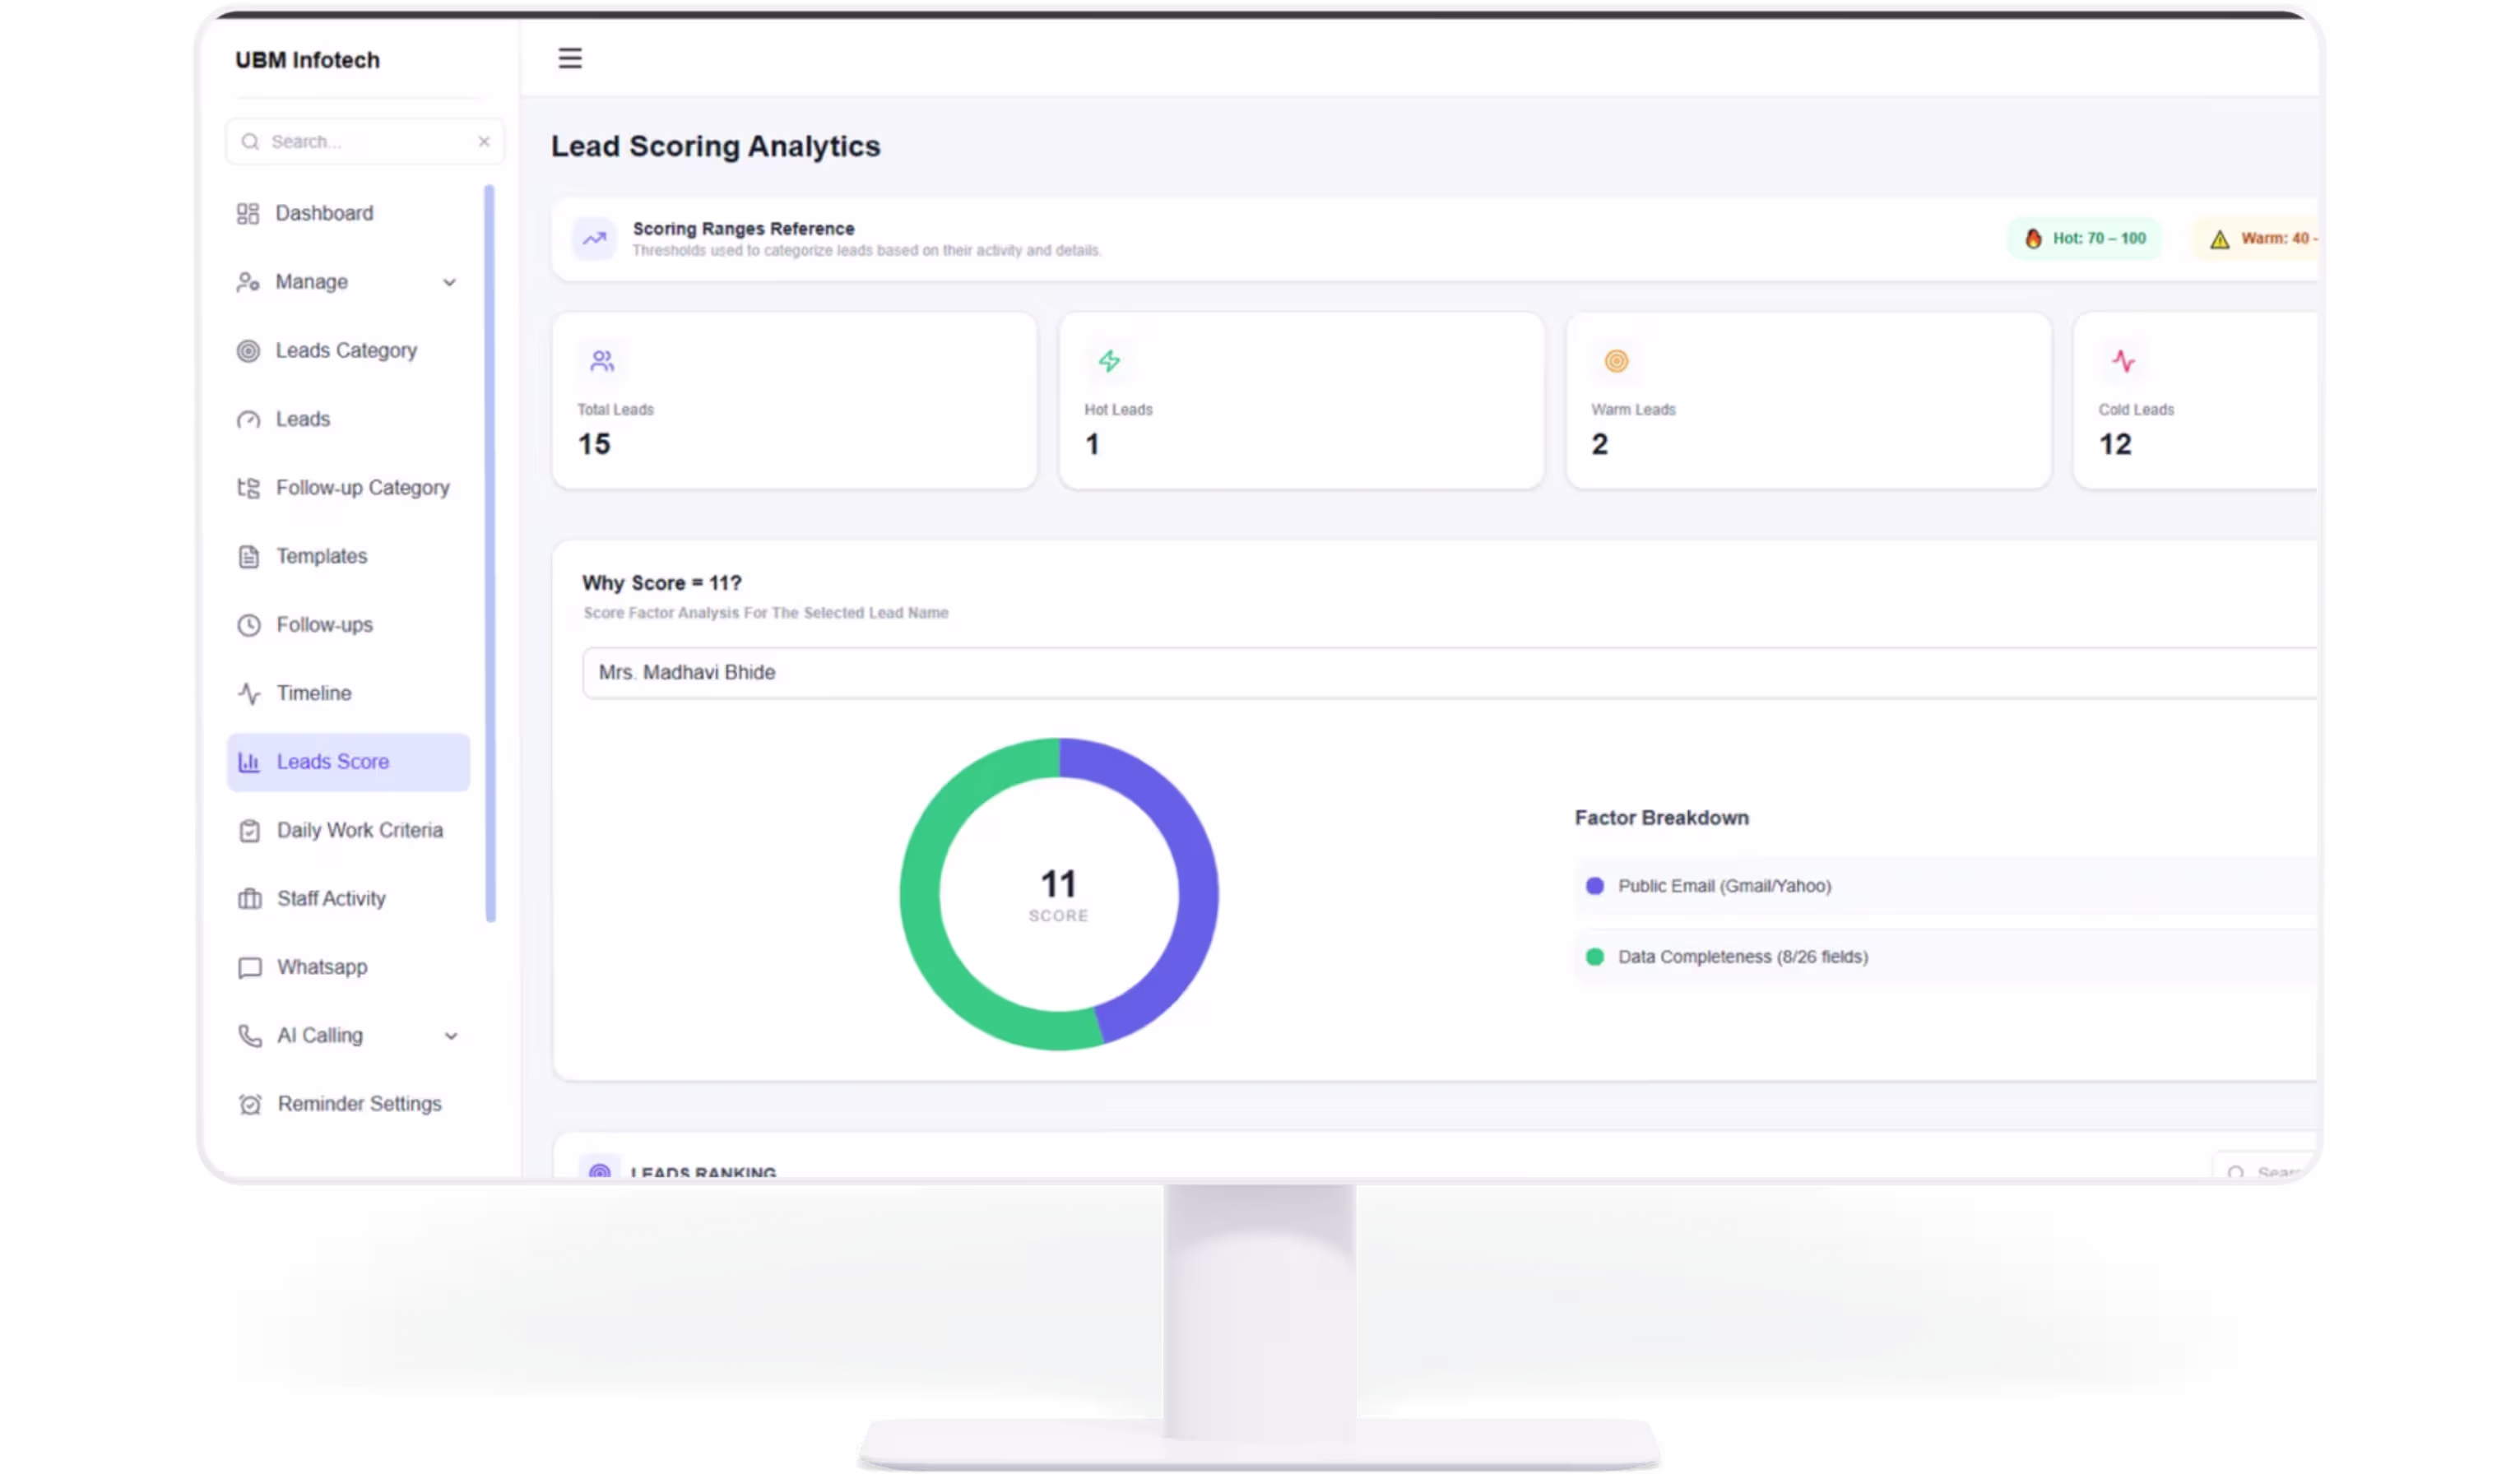Open the Templates menu item
This screenshot has width=2520, height=1474.
click(x=322, y=556)
